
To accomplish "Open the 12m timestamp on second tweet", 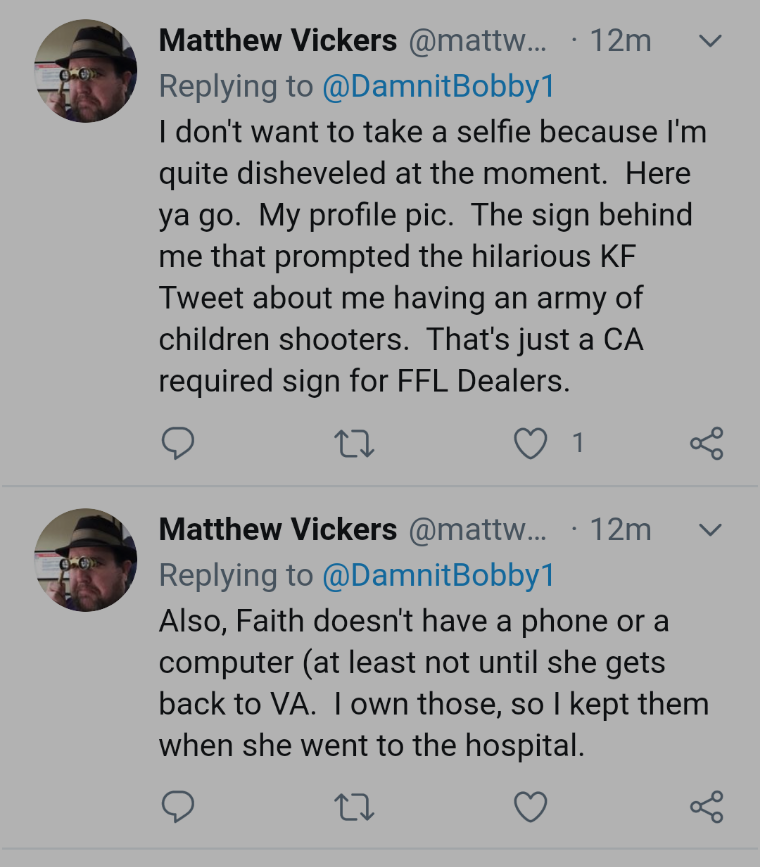I will pyautogui.click(x=620, y=530).
